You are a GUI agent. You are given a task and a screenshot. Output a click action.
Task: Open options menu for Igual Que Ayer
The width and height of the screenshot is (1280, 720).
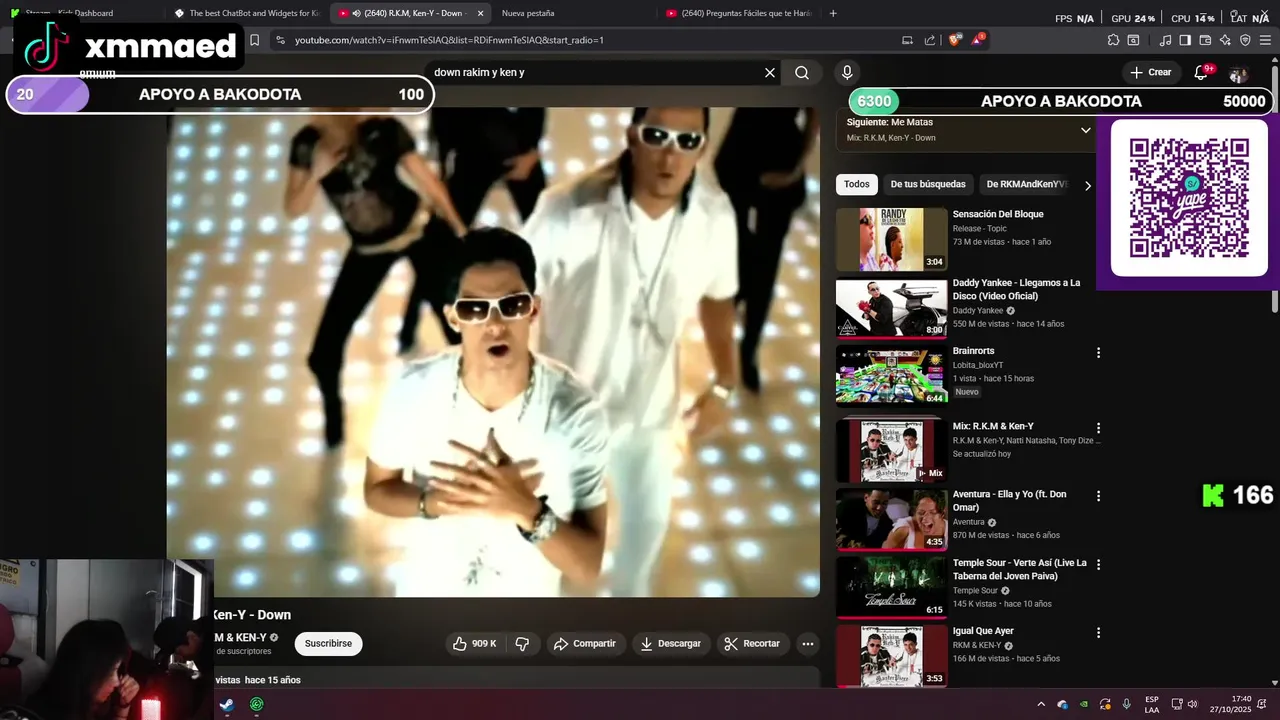point(1098,633)
